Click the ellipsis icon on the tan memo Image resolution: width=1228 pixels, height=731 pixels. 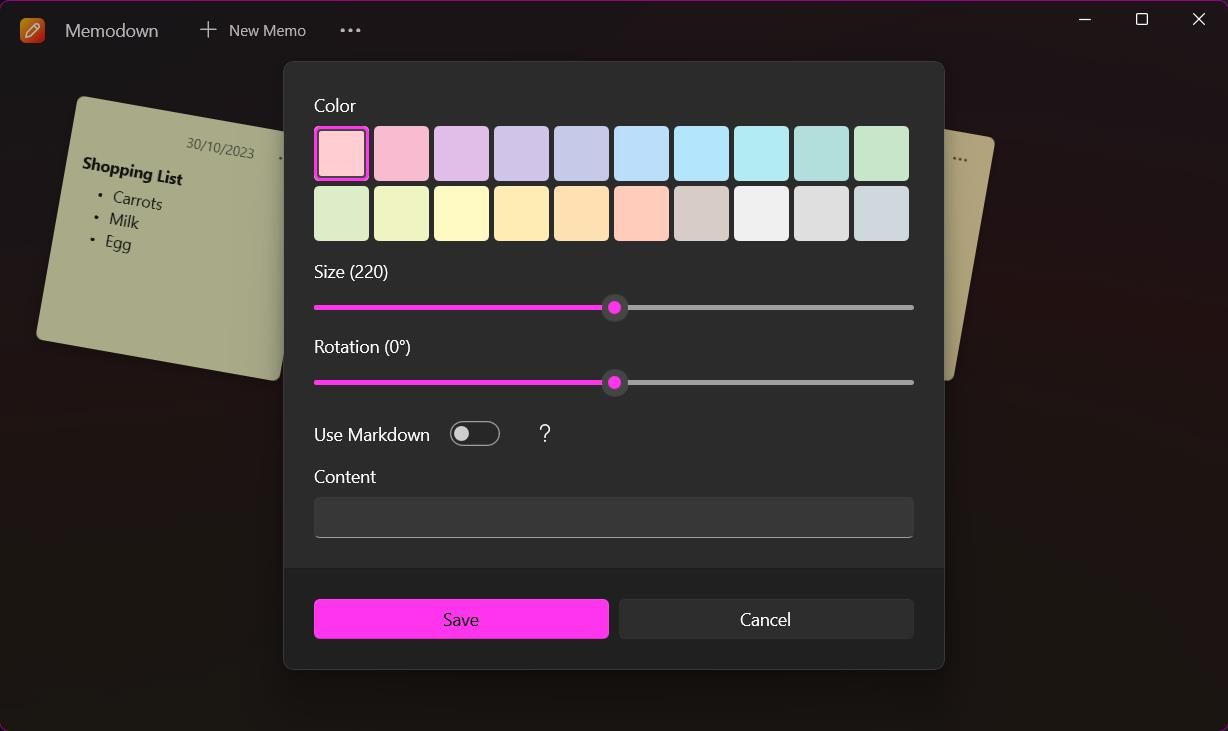coord(959,158)
